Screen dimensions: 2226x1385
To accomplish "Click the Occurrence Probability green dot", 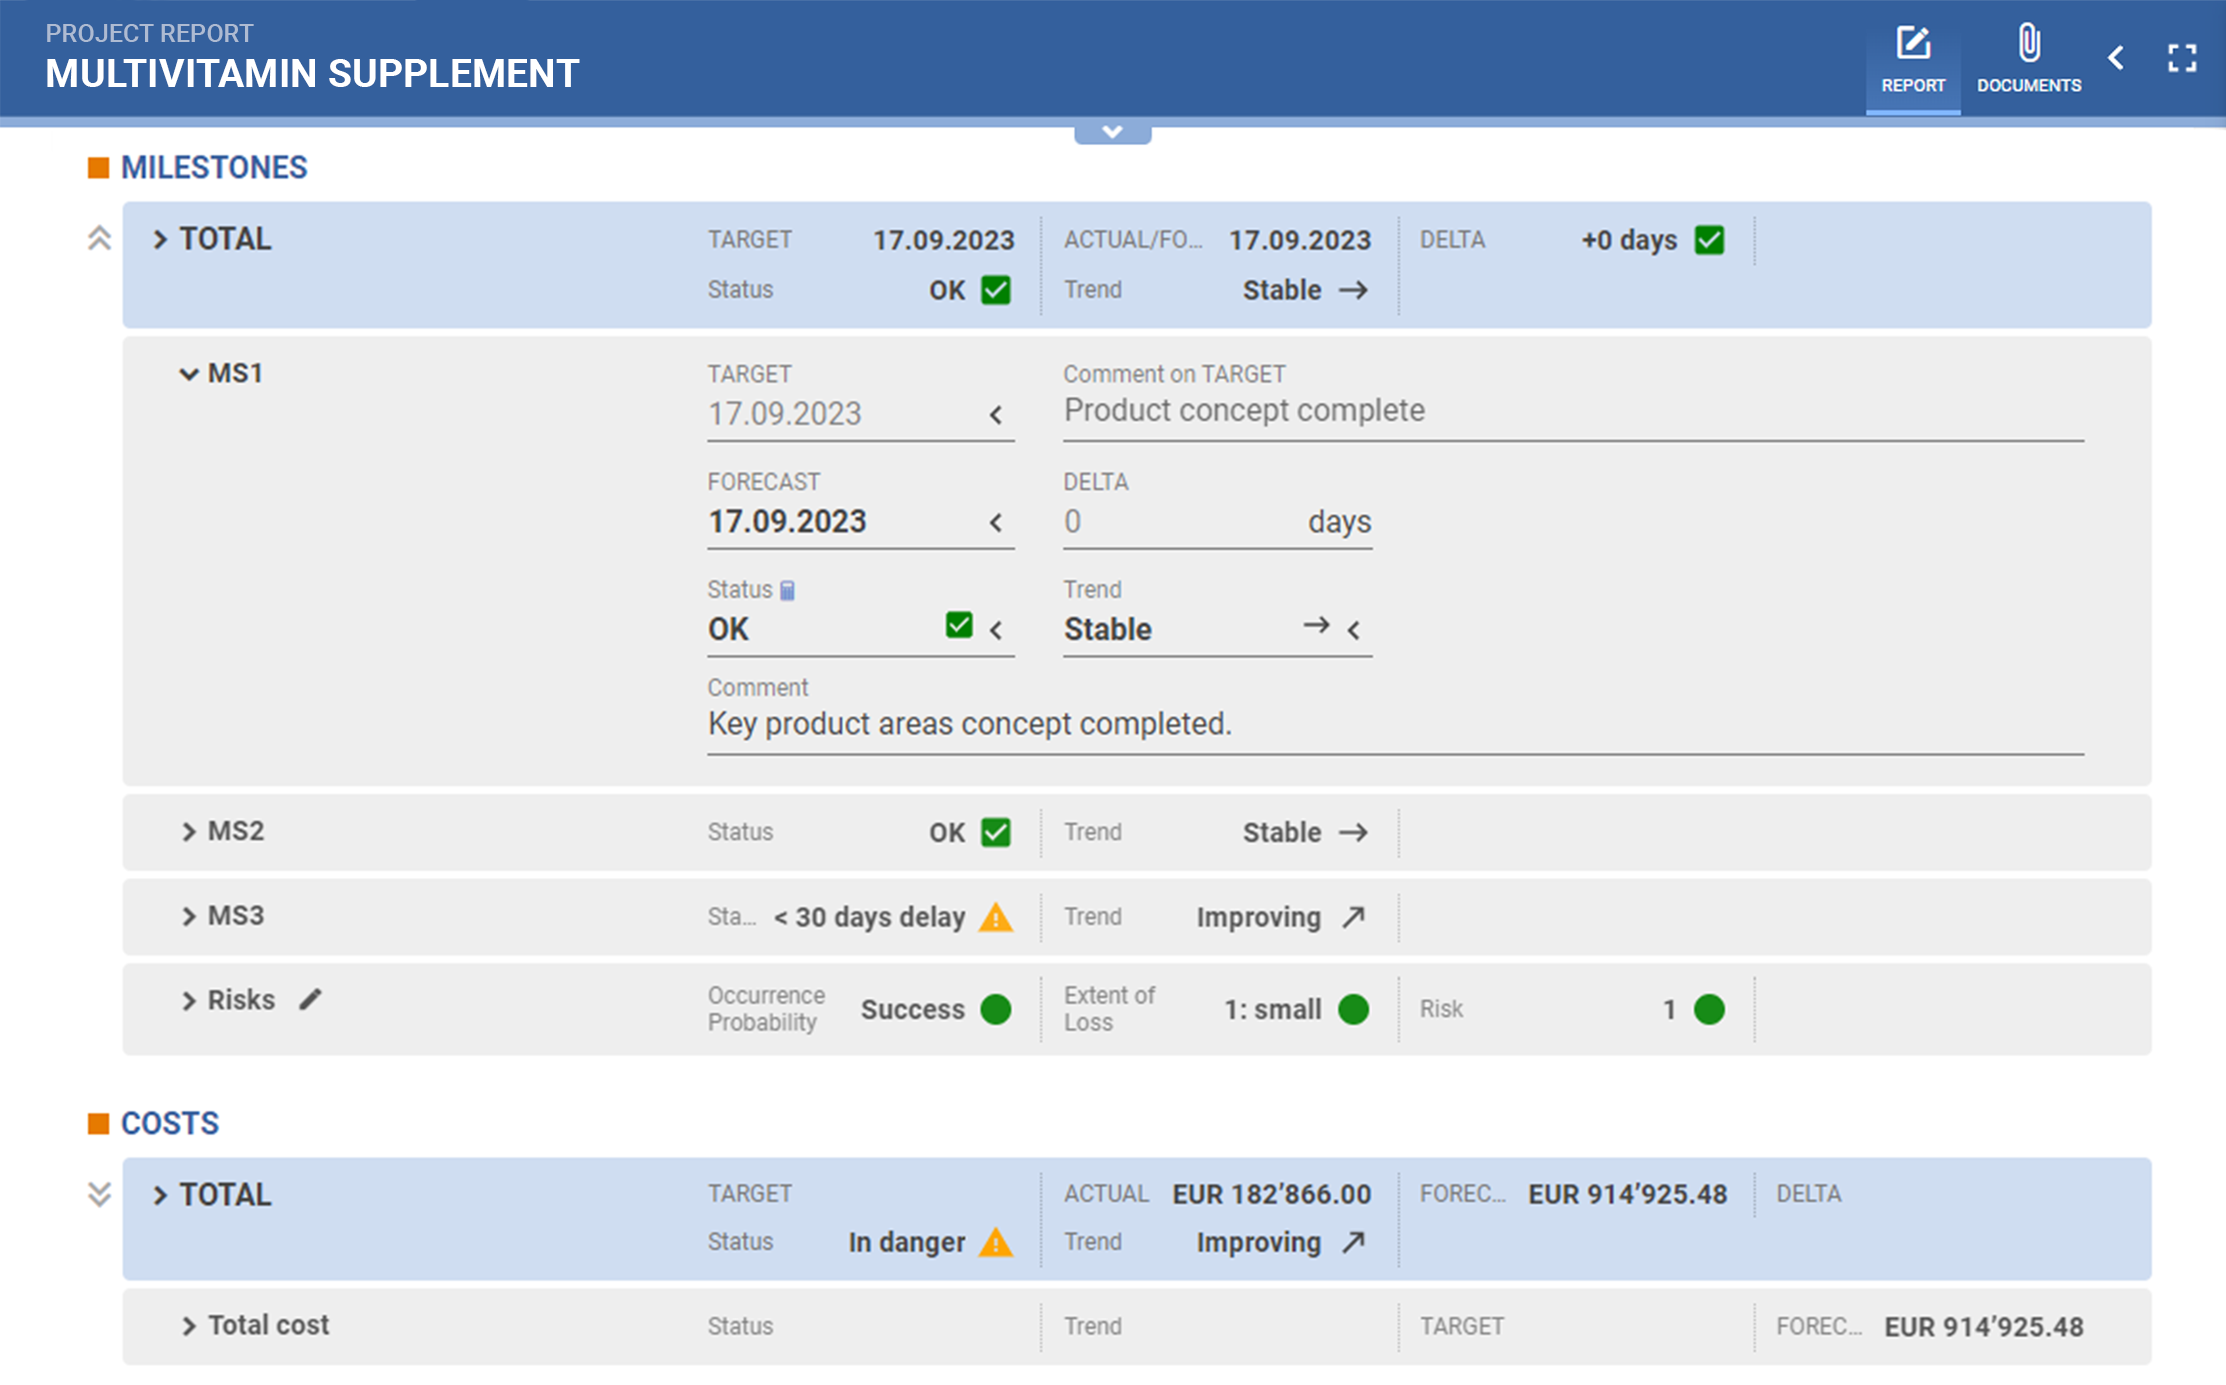I will pyautogui.click(x=996, y=1009).
